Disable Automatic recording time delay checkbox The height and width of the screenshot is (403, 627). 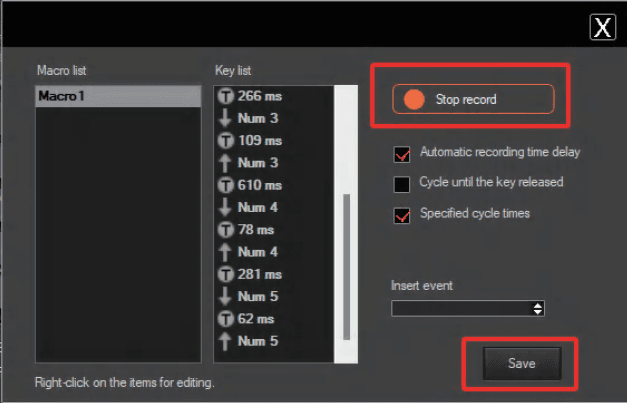pyautogui.click(x=402, y=154)
